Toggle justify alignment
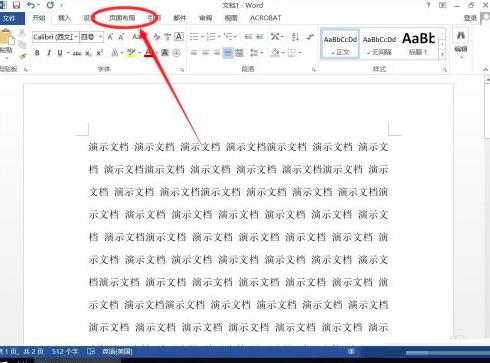Image resolution: width=490 pixels, height=363 pixels. [228, 53]
